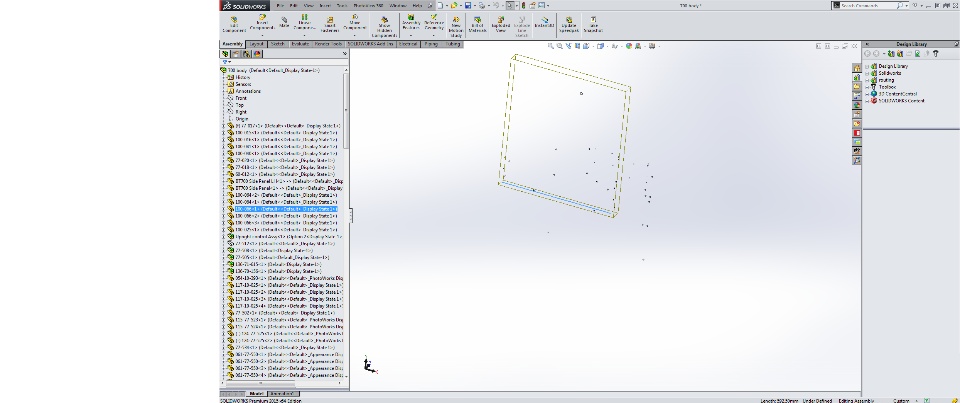Open dropdown under Insert Components
This screenshot has width=960, height=403.
pyautogui.click(x=261, y=36)
